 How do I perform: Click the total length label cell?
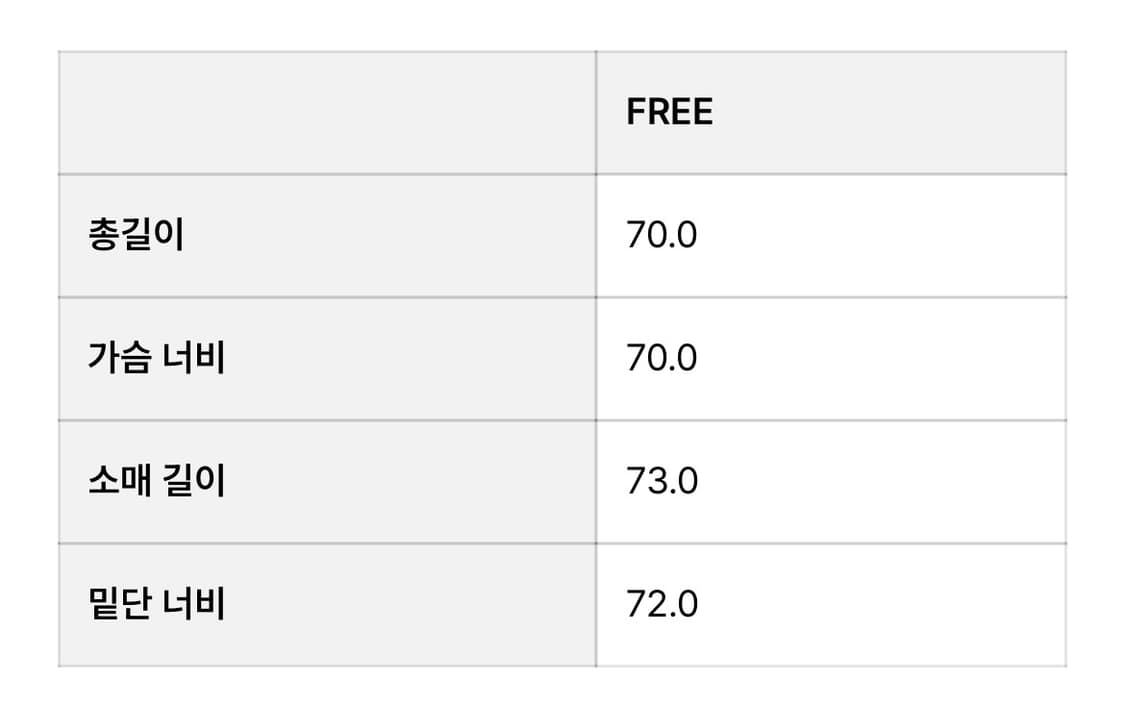coord(327,236)
